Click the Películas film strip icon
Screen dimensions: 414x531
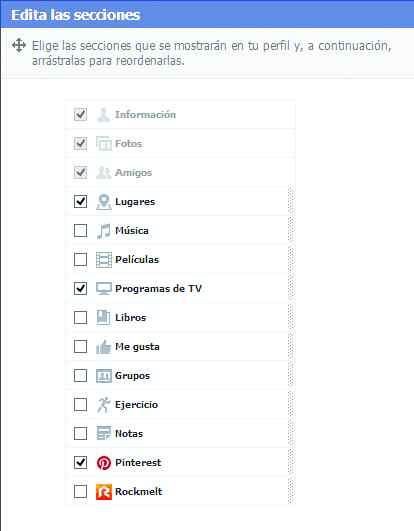click(104, 260)
